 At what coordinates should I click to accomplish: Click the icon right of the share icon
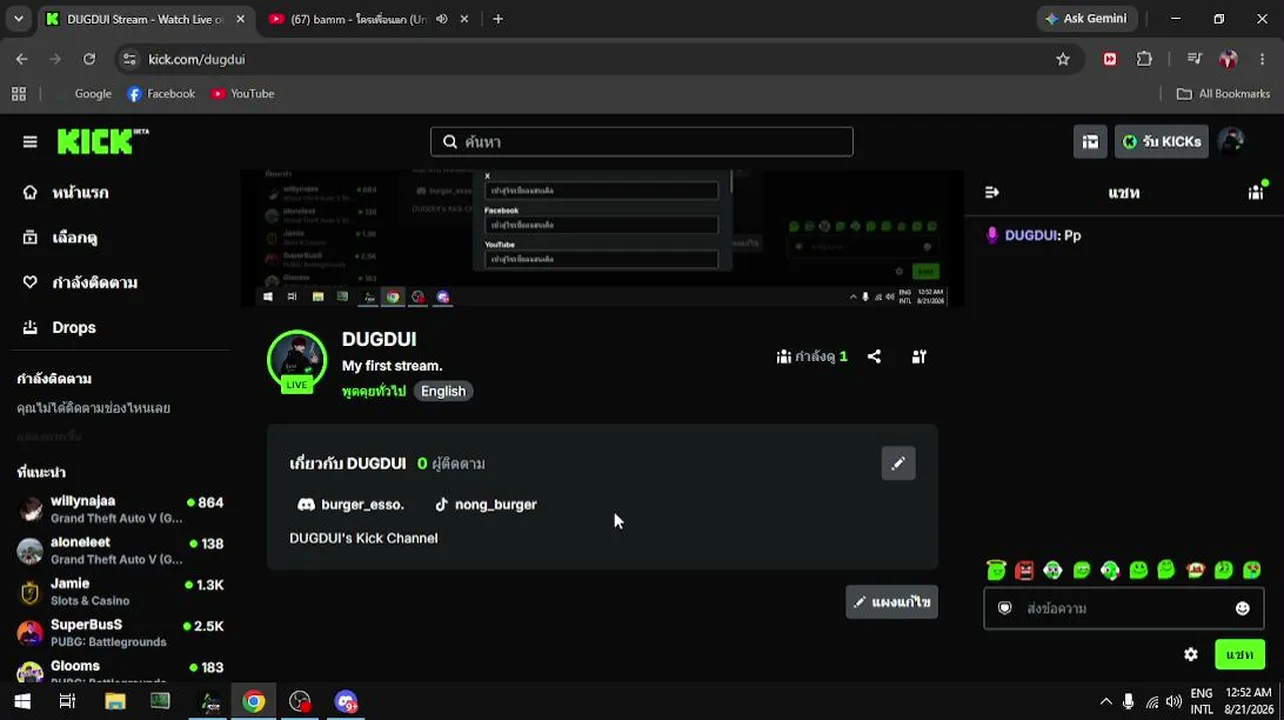pyautogui.click(x=919, y=357)
